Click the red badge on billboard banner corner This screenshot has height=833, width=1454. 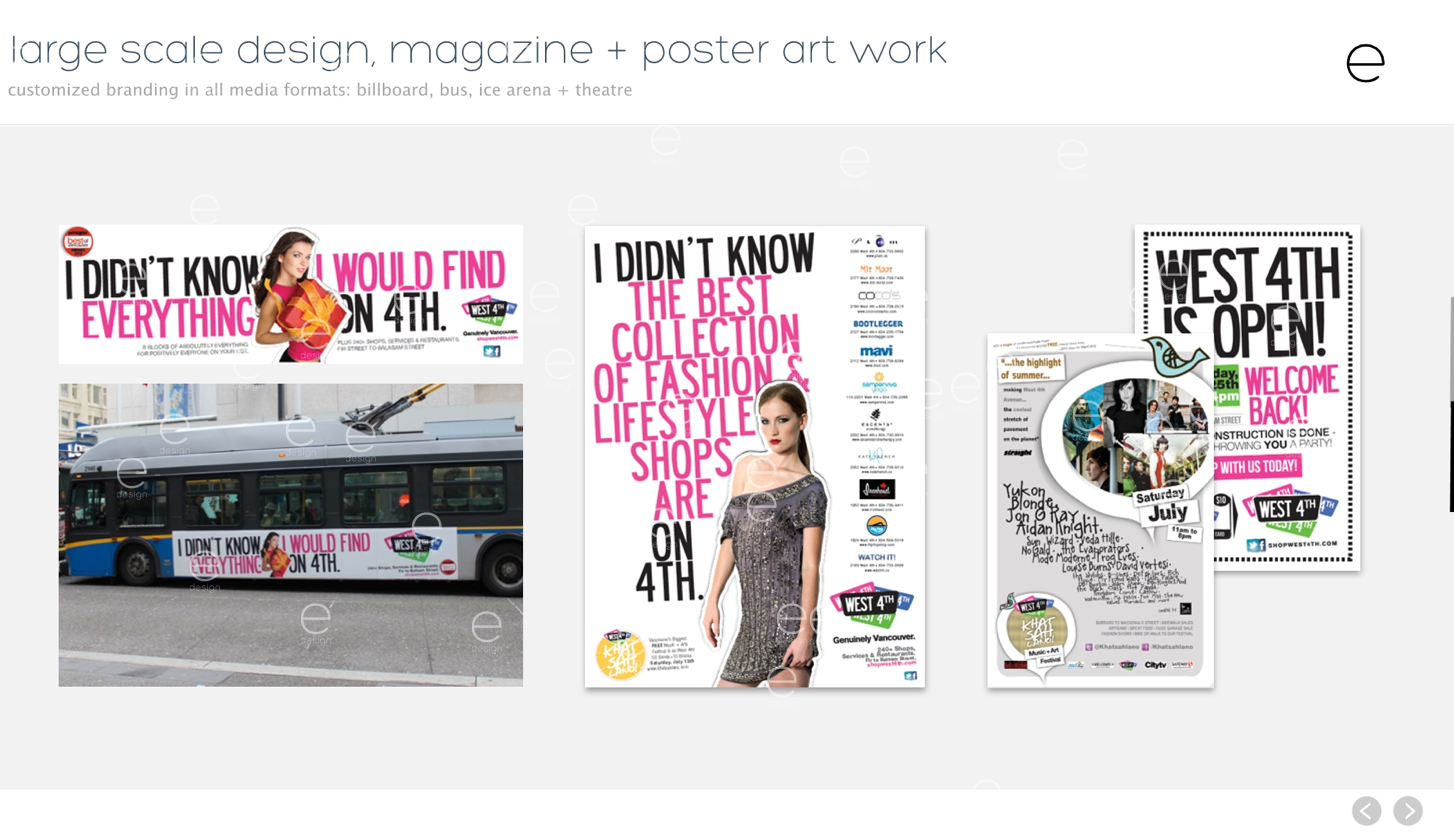click(x=77, y=241)
